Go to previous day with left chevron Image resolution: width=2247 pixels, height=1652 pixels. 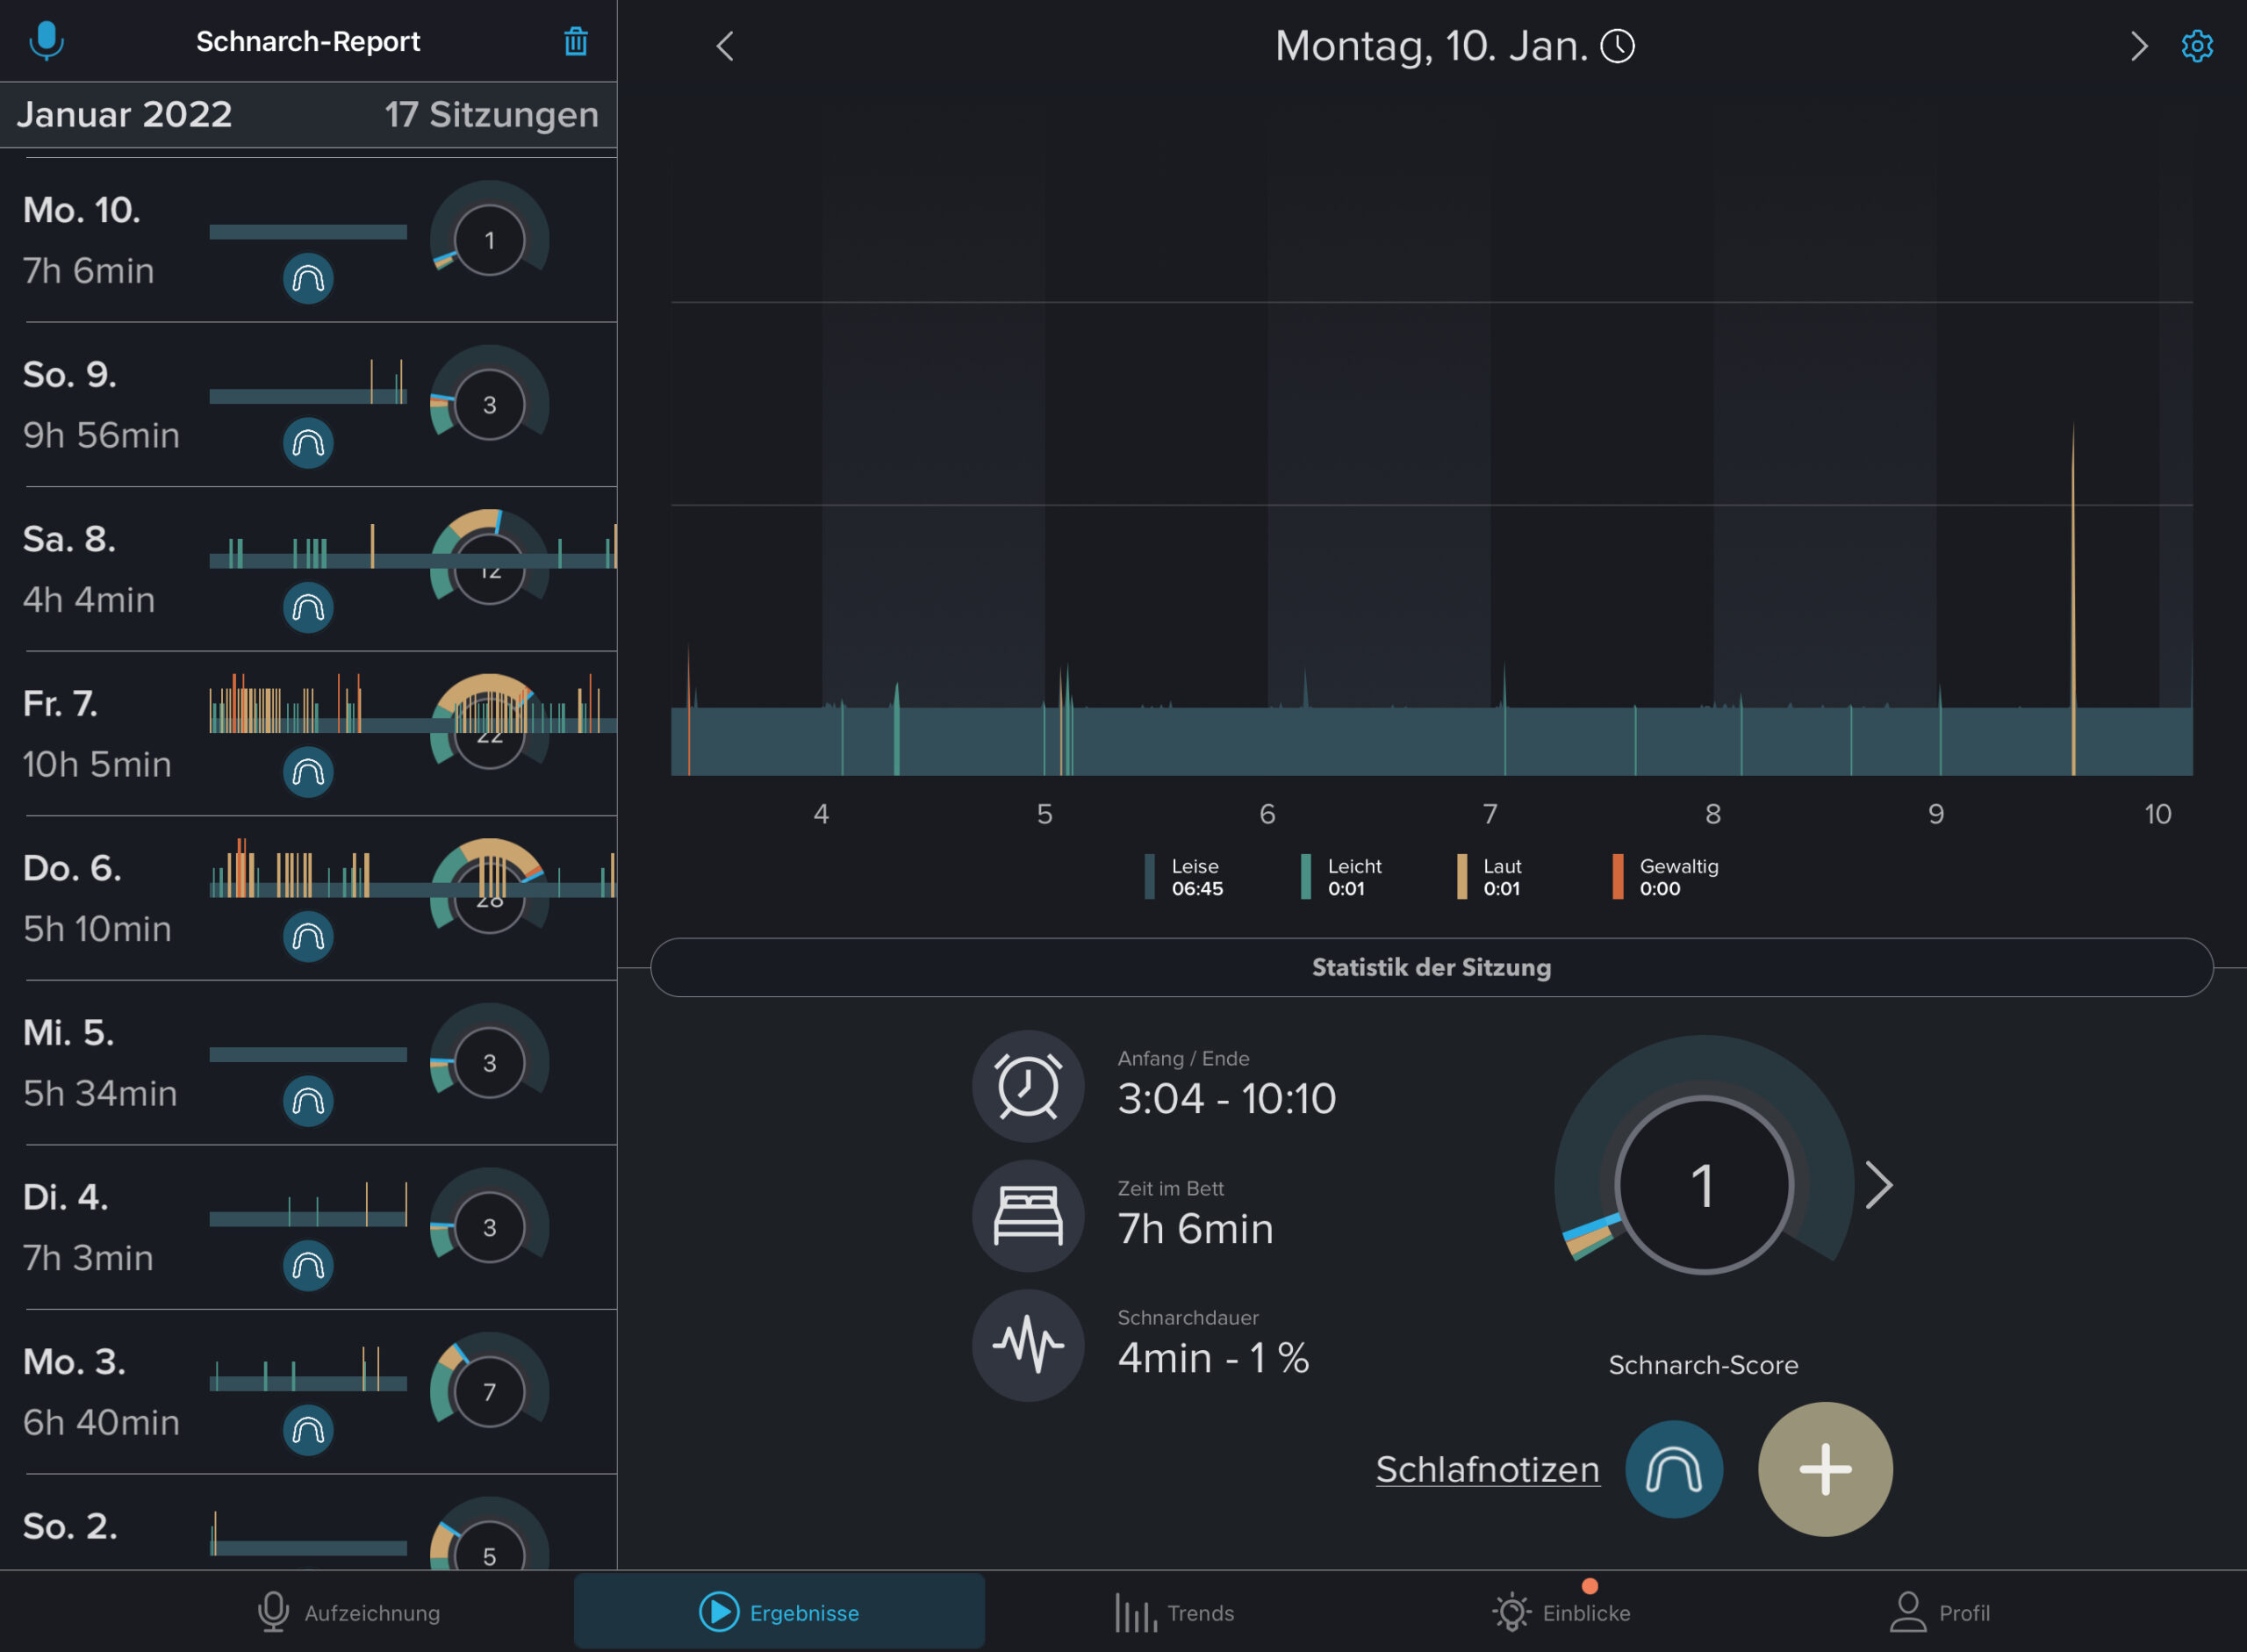[725, 46]
